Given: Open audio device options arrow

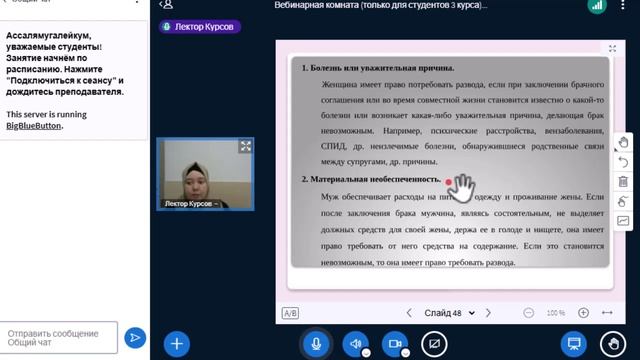Looking at the screenshot, I should click(366, 353).
